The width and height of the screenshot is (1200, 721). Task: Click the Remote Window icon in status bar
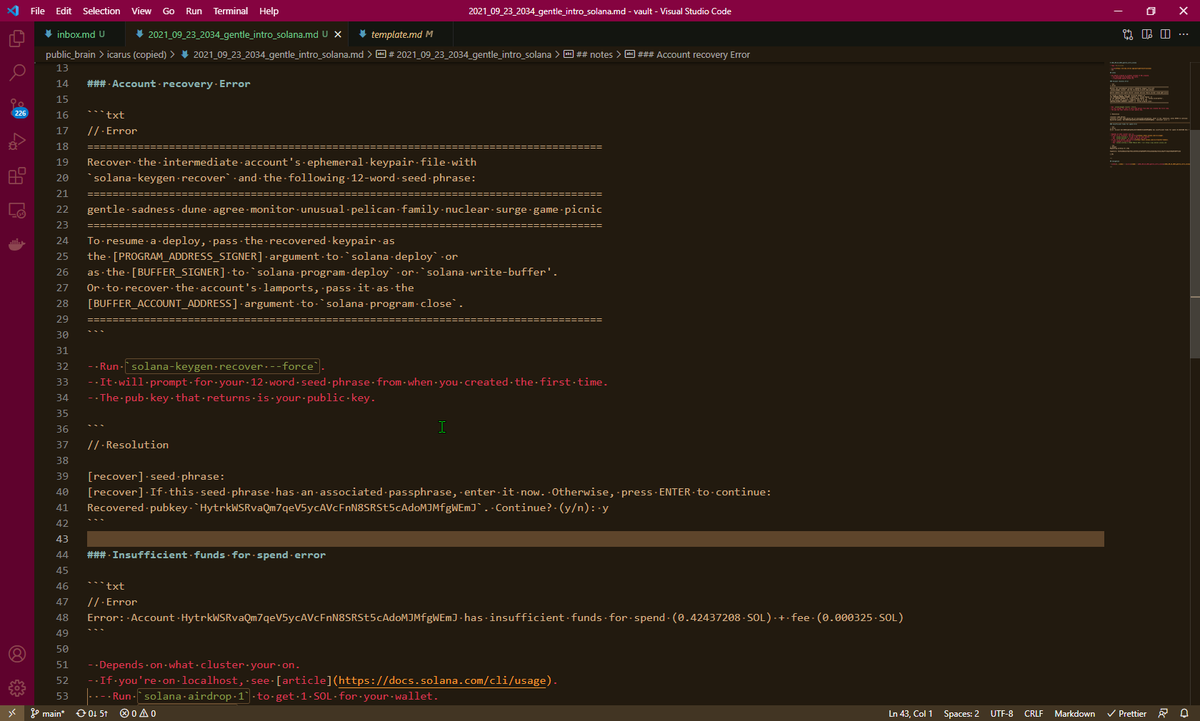pos(11,714)
